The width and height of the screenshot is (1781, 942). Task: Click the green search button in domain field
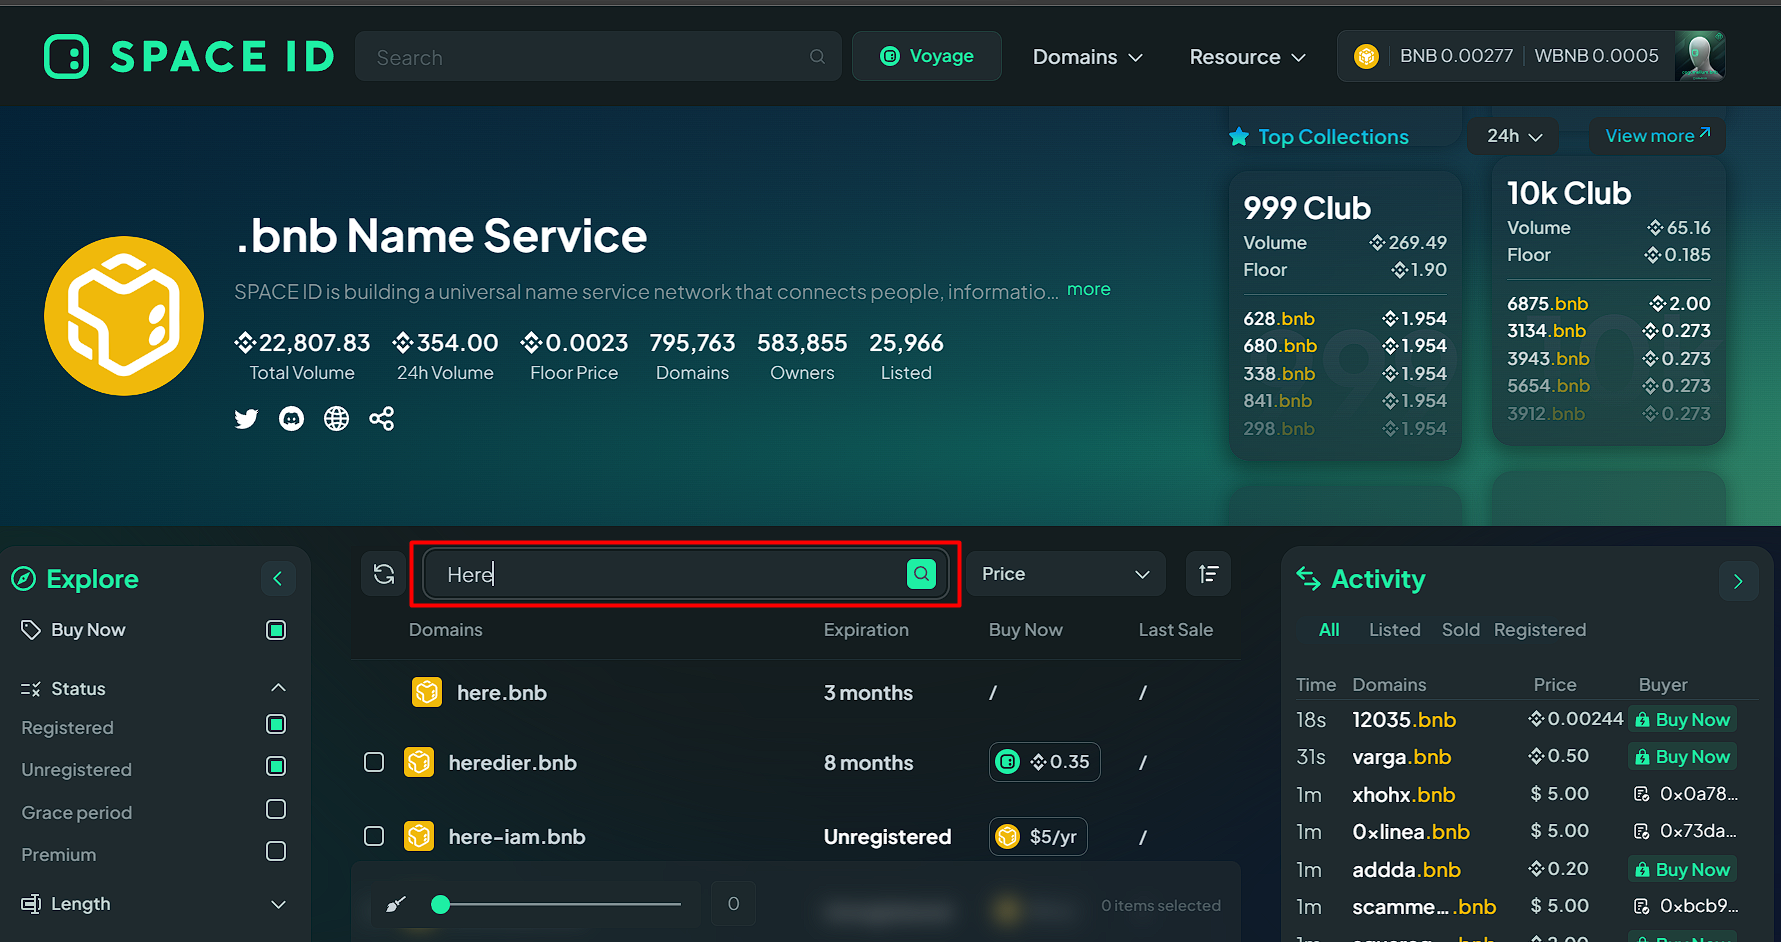[921, 574]
